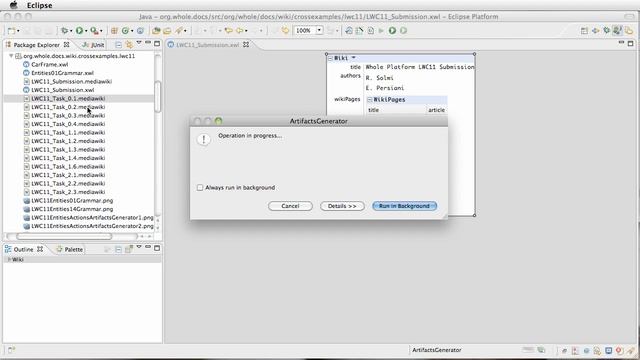640x360 pixels.
Task: Select LWC11_Submission.xwl in Package Explorer tree
Action: point(62,90)
